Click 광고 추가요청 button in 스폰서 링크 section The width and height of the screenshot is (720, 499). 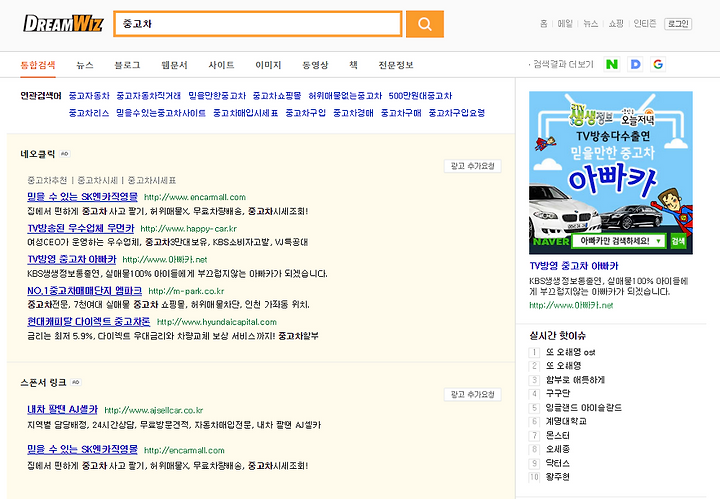click(472, 395)
